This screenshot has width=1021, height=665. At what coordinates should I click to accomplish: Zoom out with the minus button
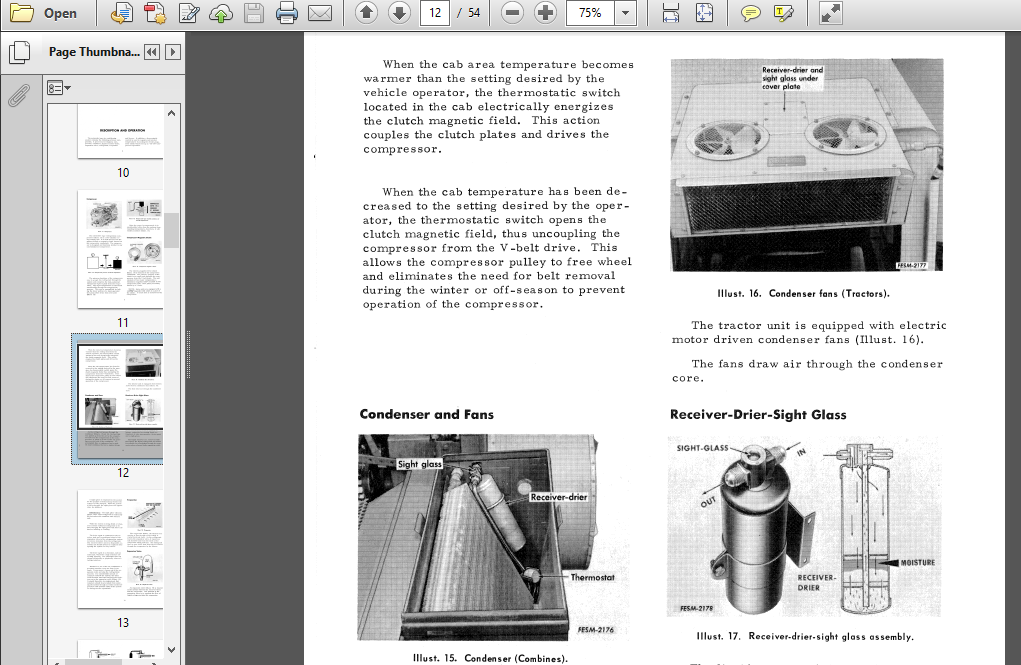pos(512,12)
